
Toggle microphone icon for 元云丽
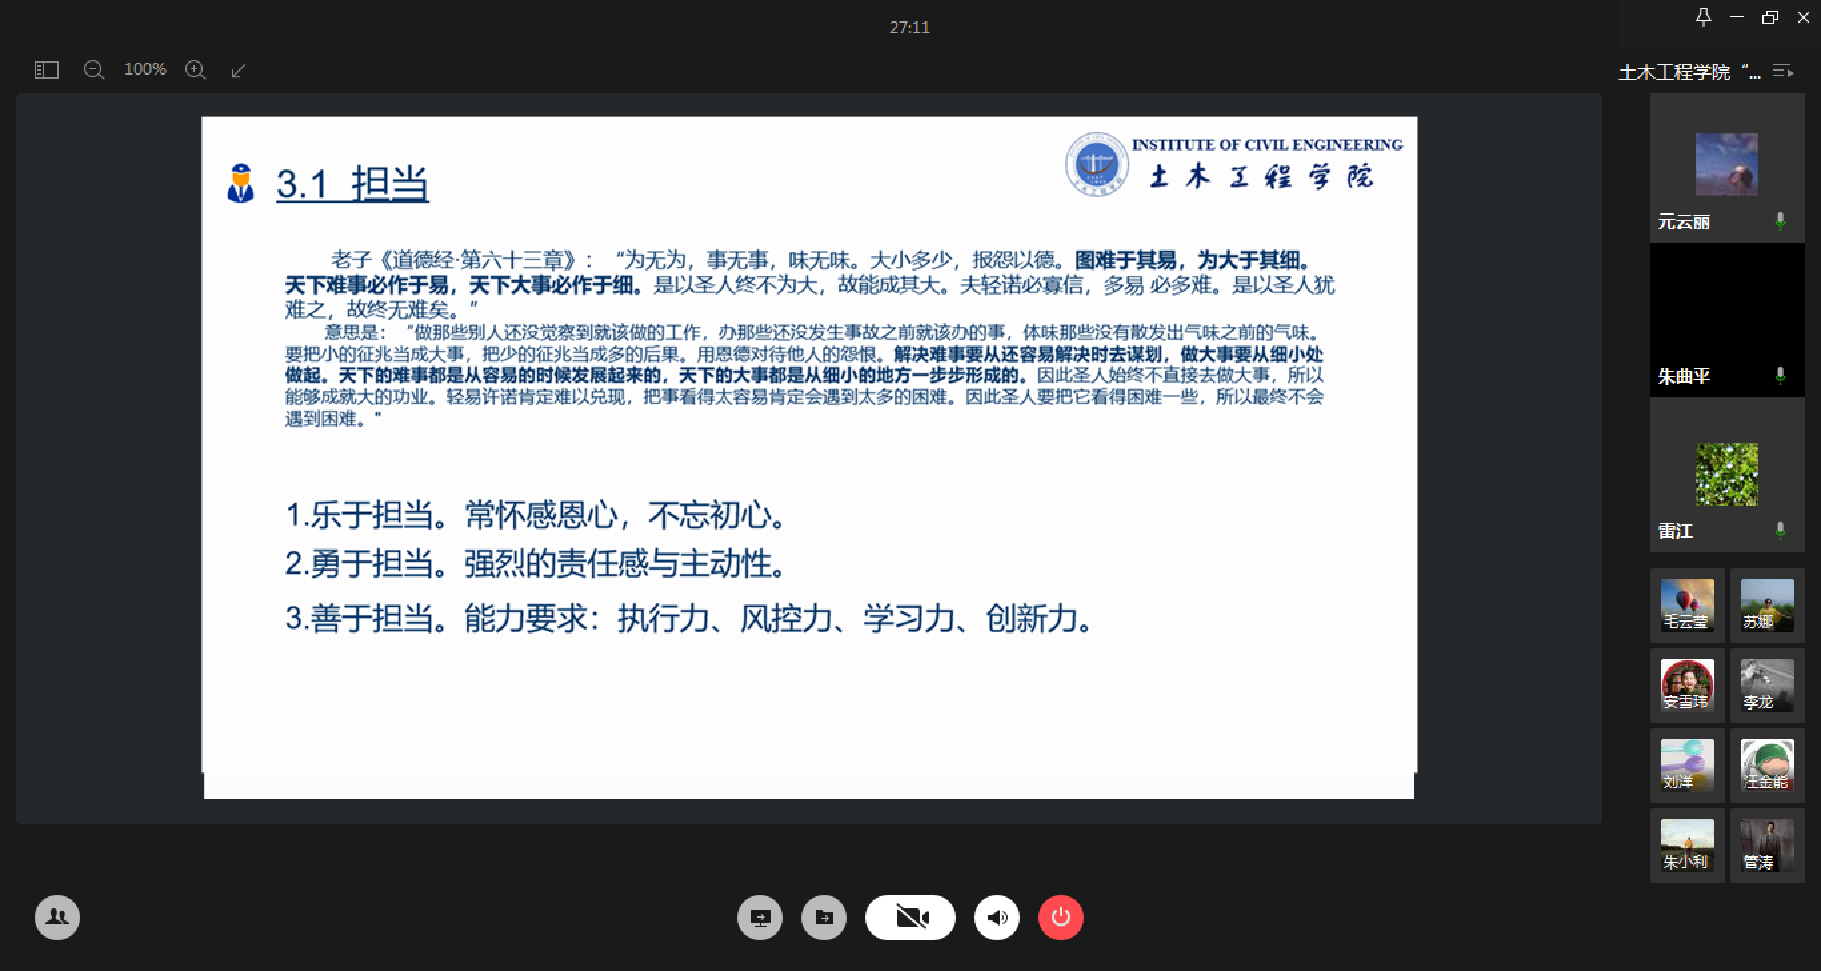click(x=1780, y=221)
